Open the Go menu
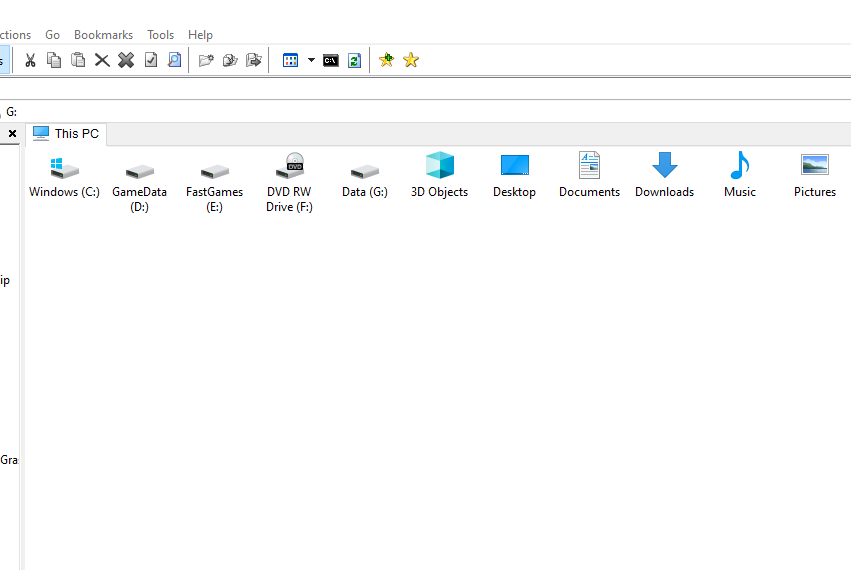The height and width of the screenshot is (570, 851). 53,35
